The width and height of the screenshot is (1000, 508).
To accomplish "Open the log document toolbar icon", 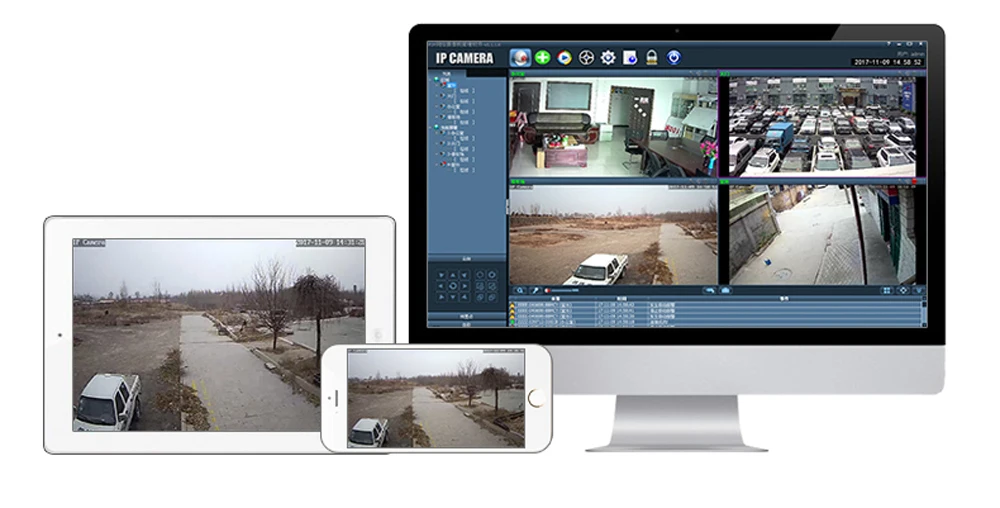I will click(x=629, y=57).
